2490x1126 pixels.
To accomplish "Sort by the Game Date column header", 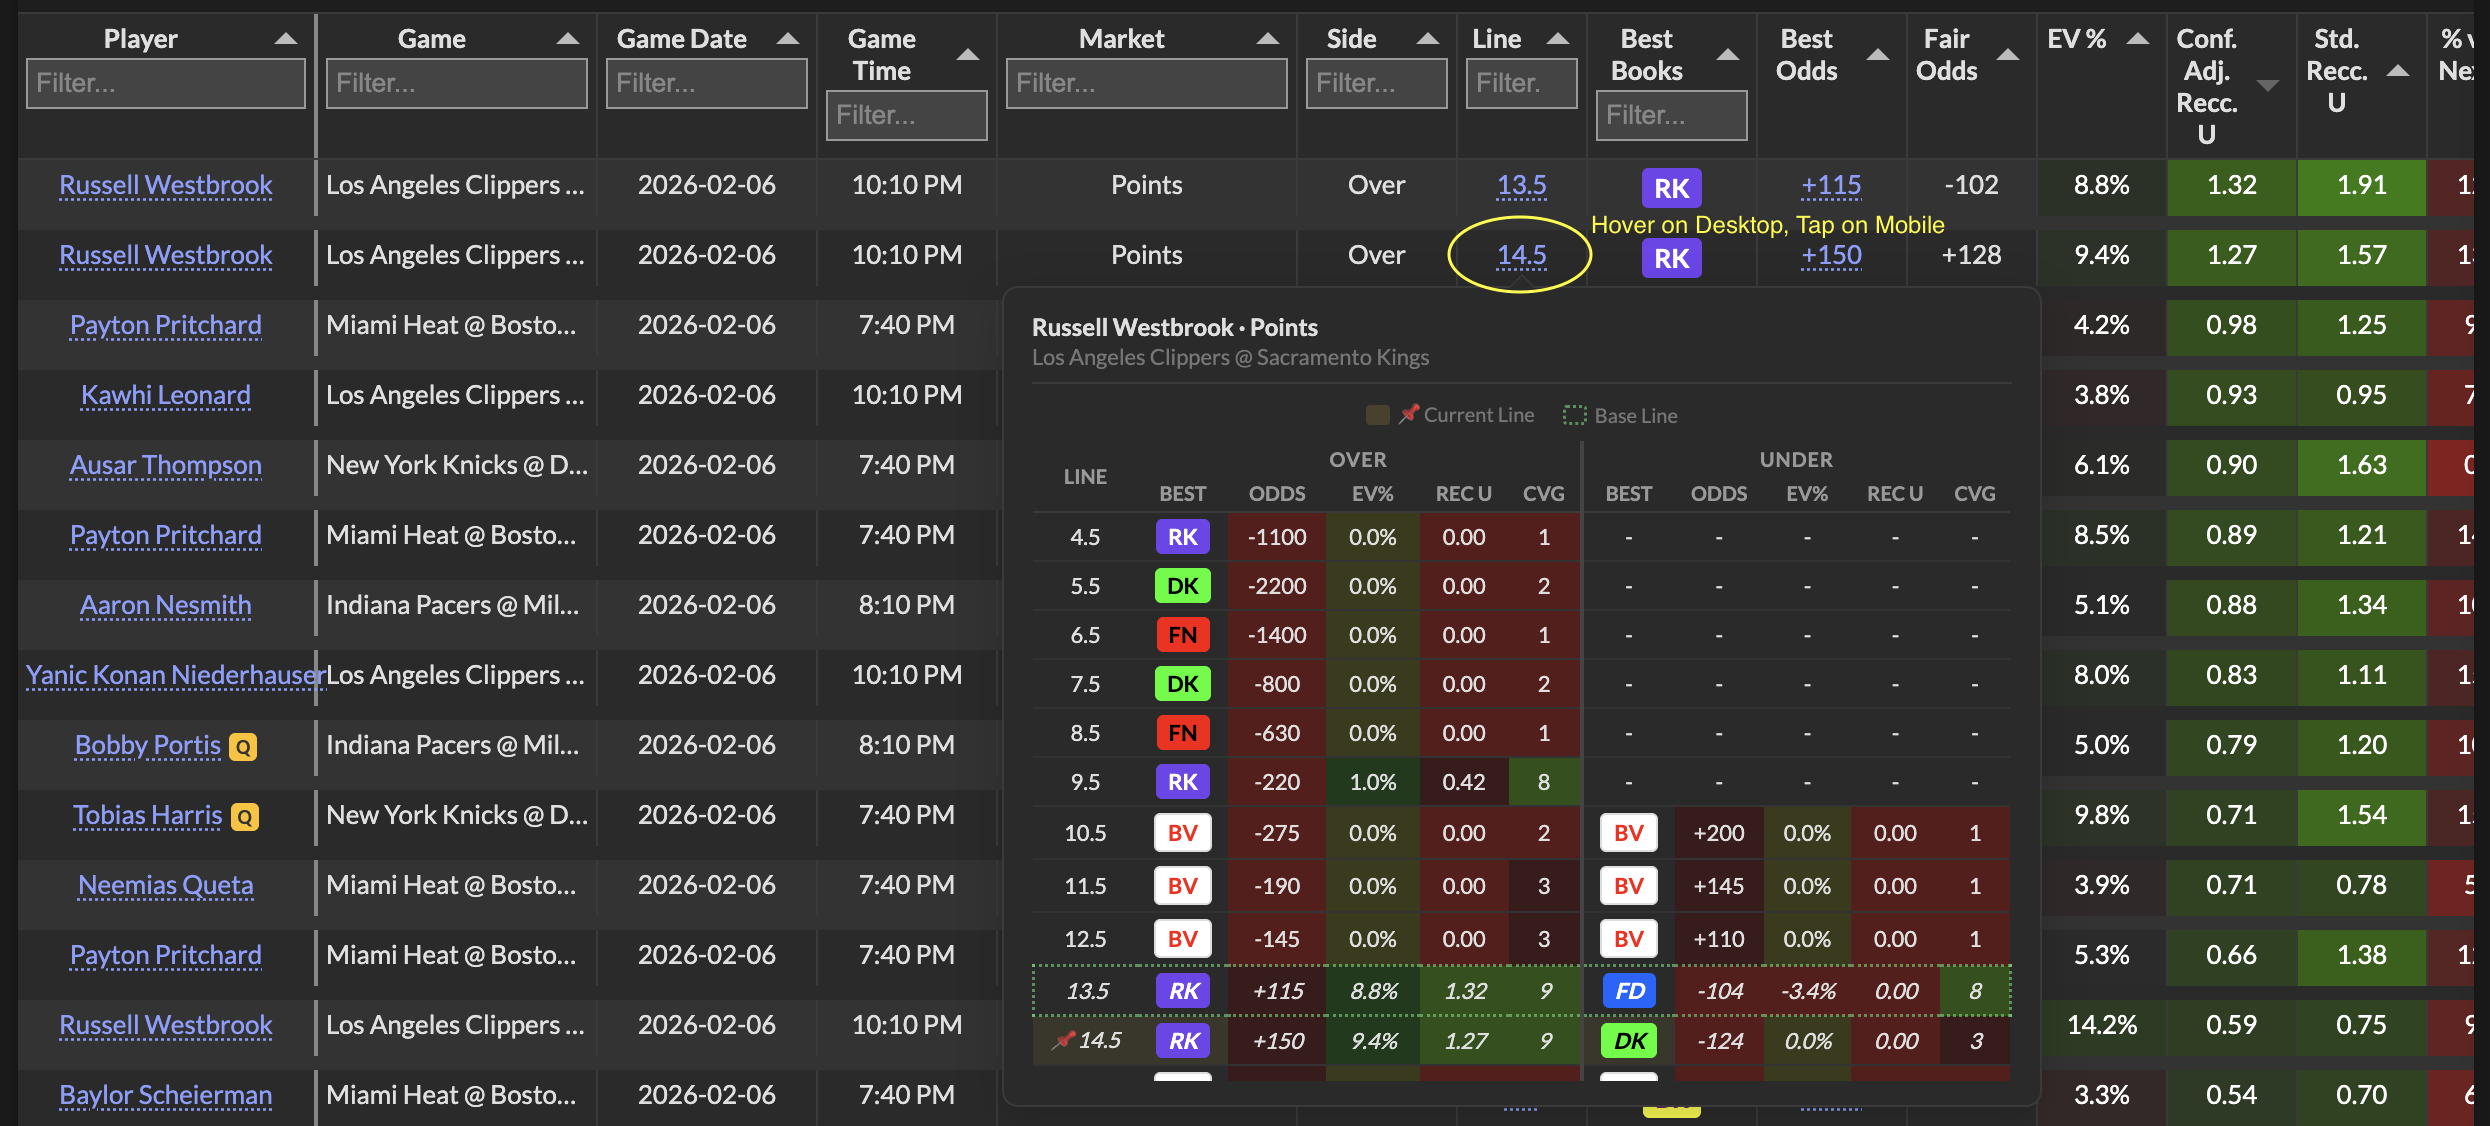I will pos(681,39).
